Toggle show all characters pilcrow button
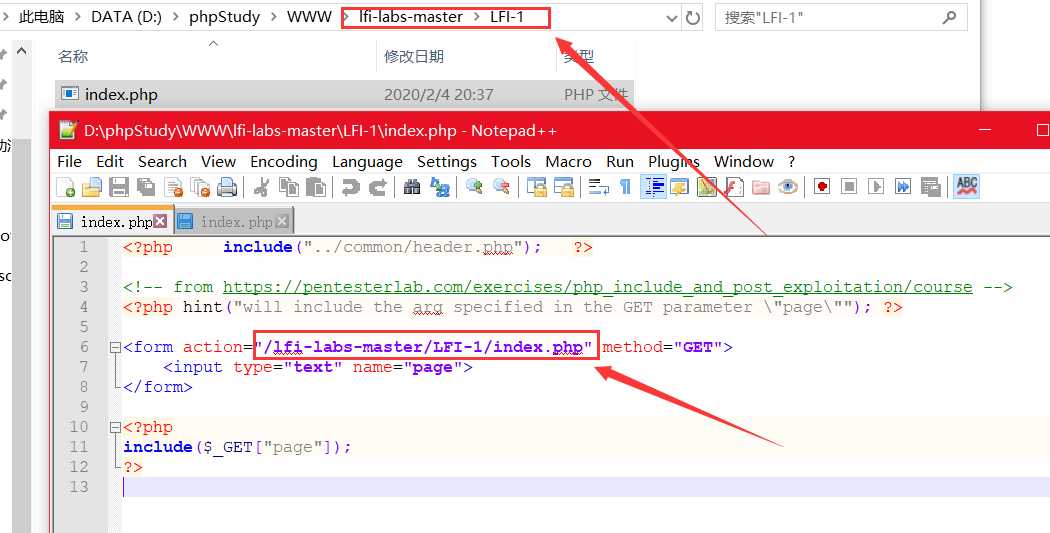The image size is (1050, 533). (626, 187)
